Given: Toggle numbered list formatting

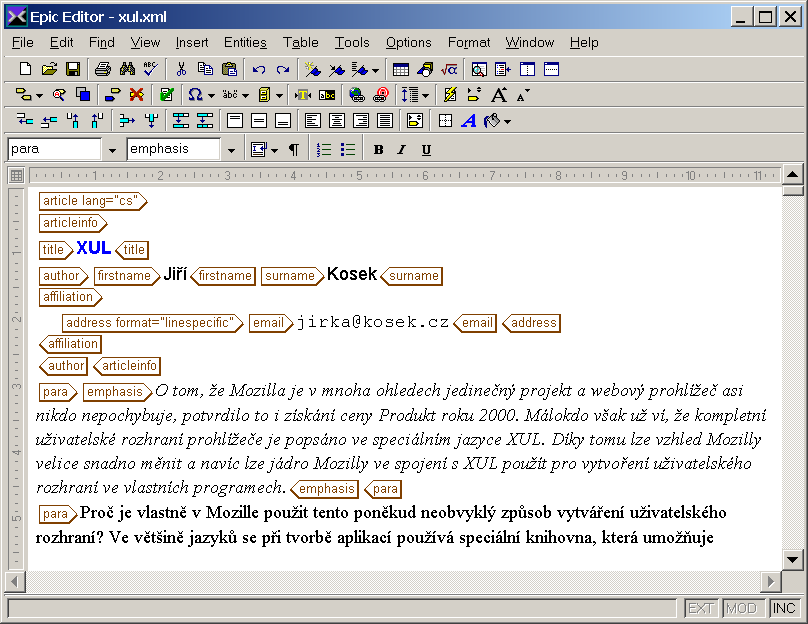Looking at the screenshot, I should point(324,149).
